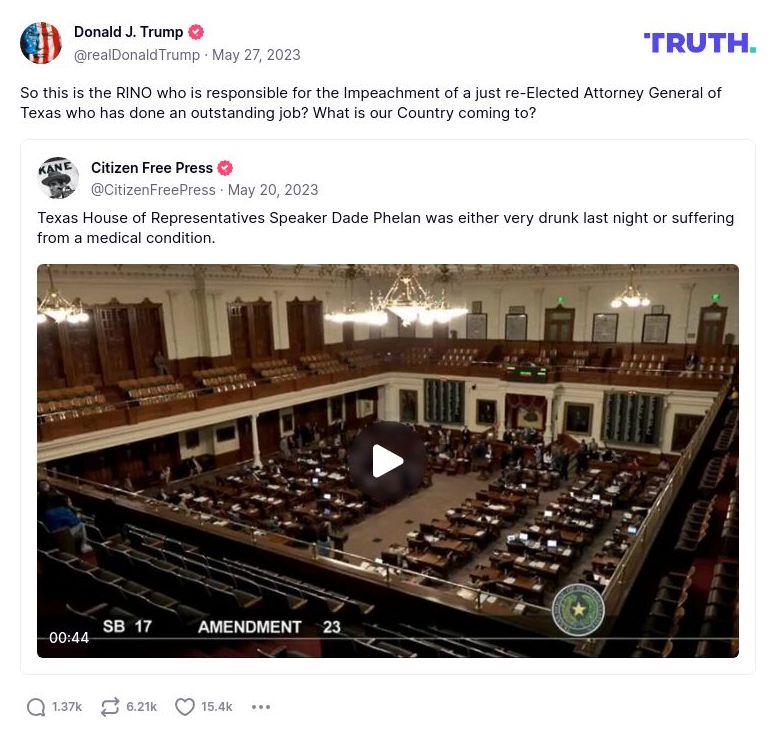Open the @CitizenFreePress handle link
This screenshot has height=737, width=777.
pyautogui.click(x=153, y=190)
